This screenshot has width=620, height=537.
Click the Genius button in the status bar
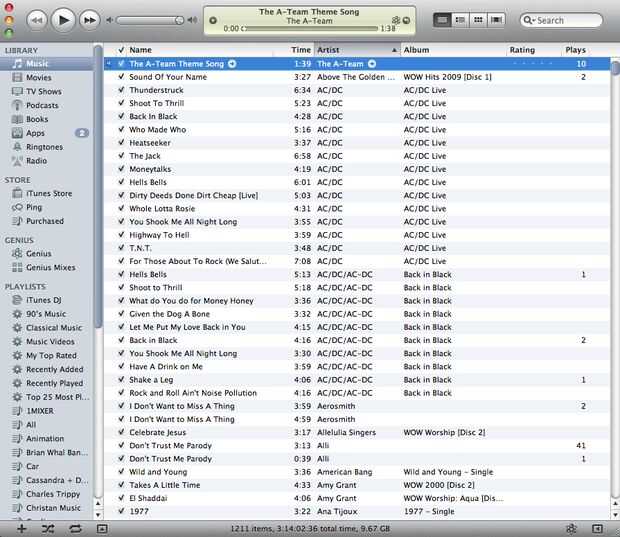[571, 529]
